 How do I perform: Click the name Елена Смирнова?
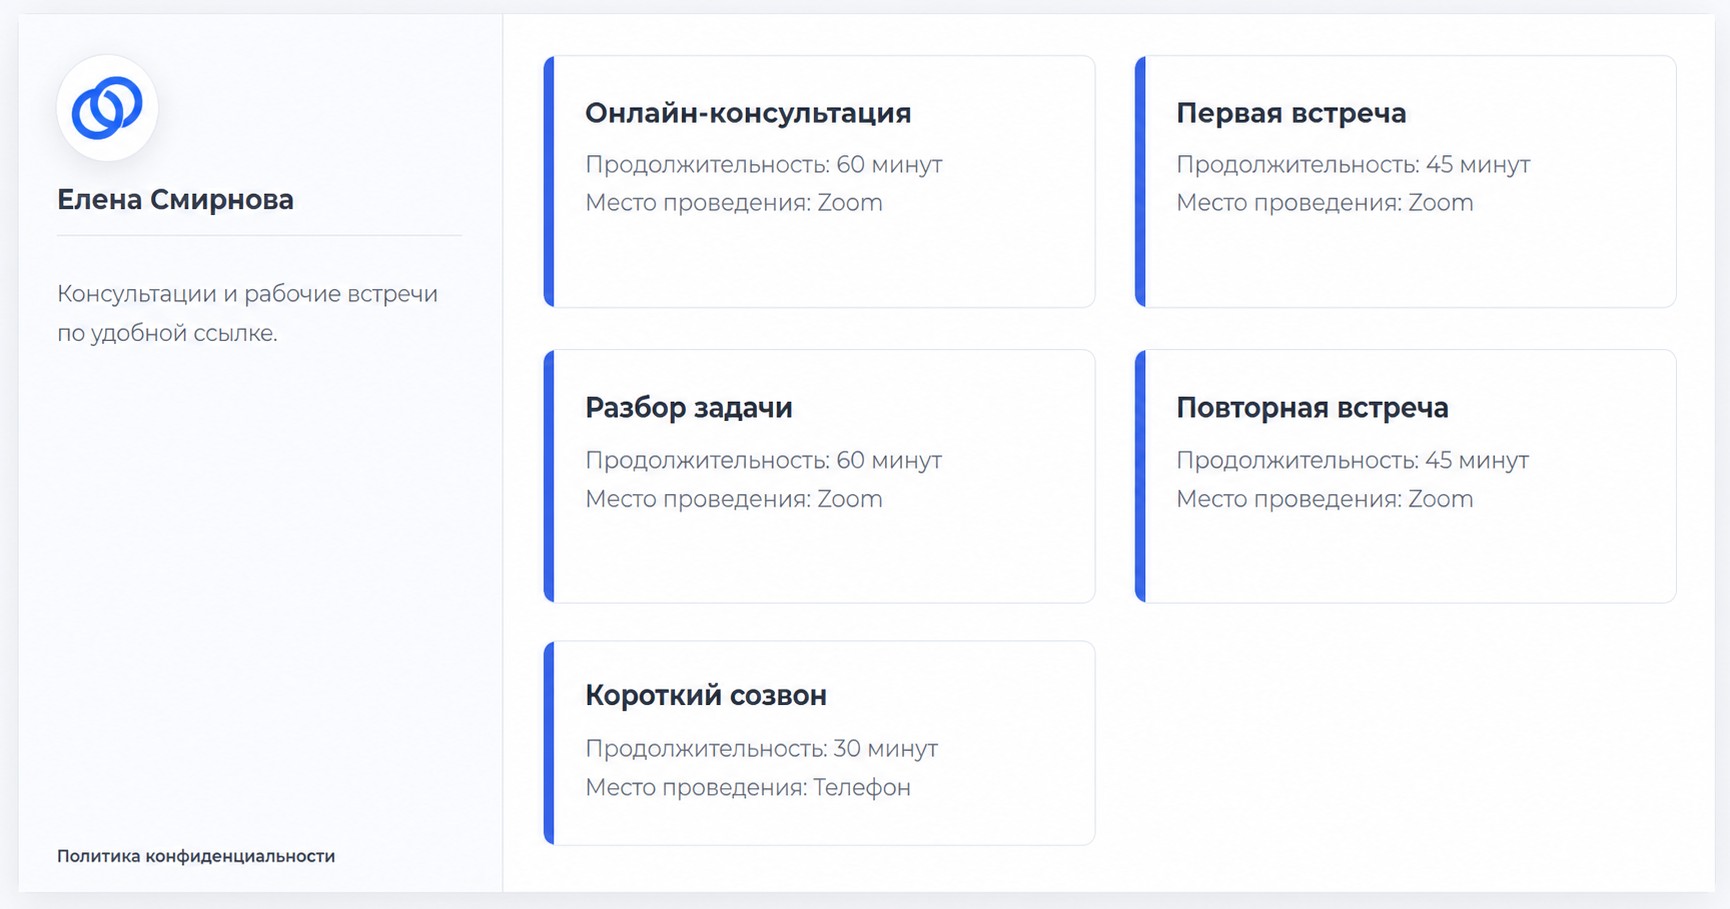click(x=175, y=200)
